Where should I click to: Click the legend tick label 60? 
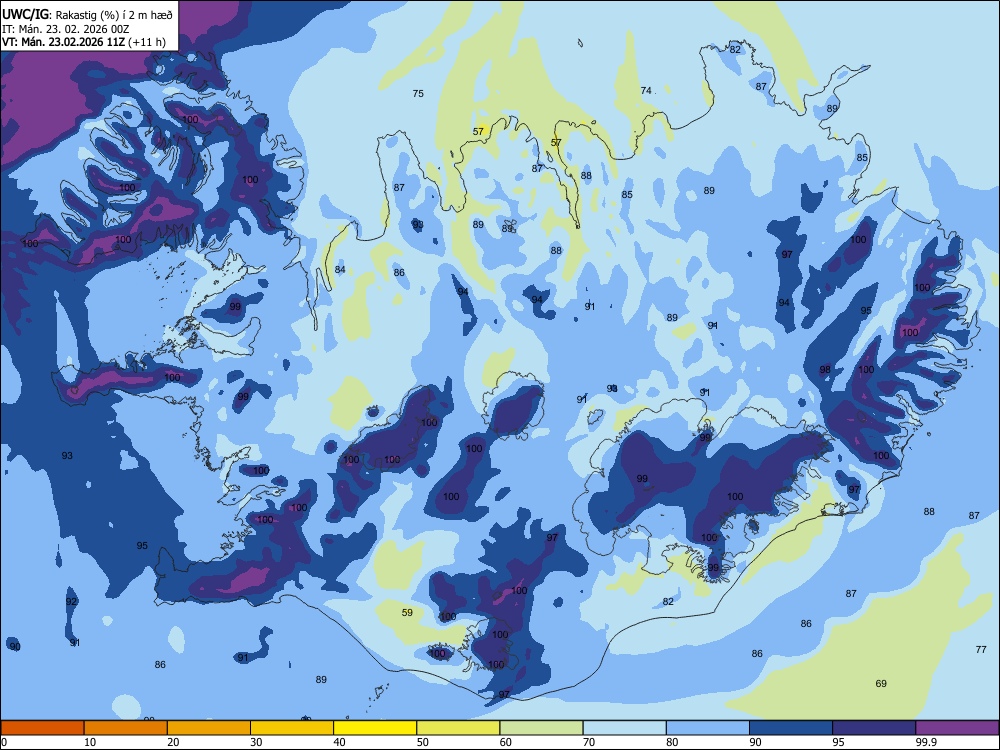click(506, 742)
